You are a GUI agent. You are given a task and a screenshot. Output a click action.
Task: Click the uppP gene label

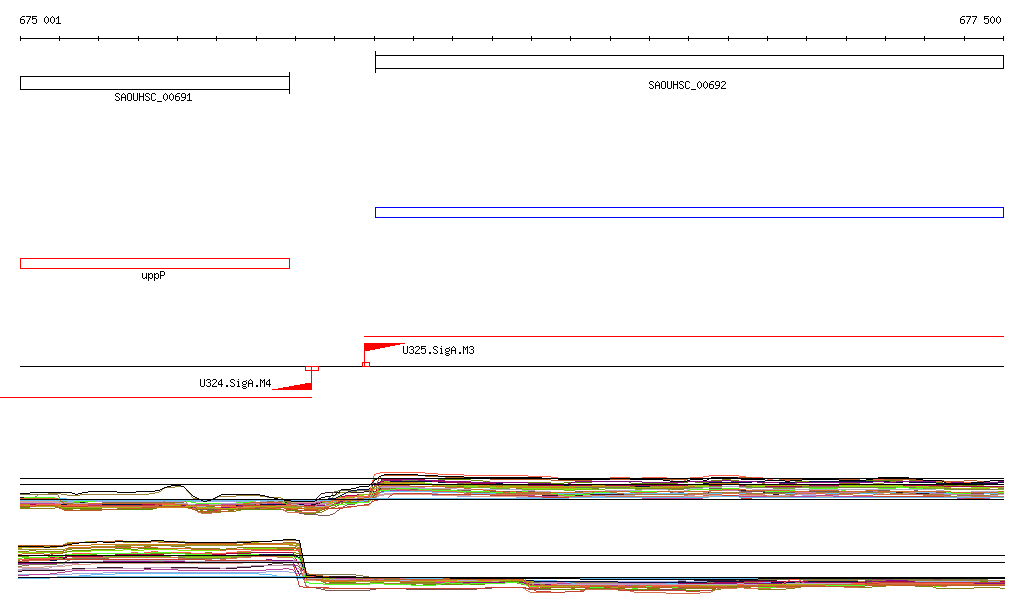153,275
